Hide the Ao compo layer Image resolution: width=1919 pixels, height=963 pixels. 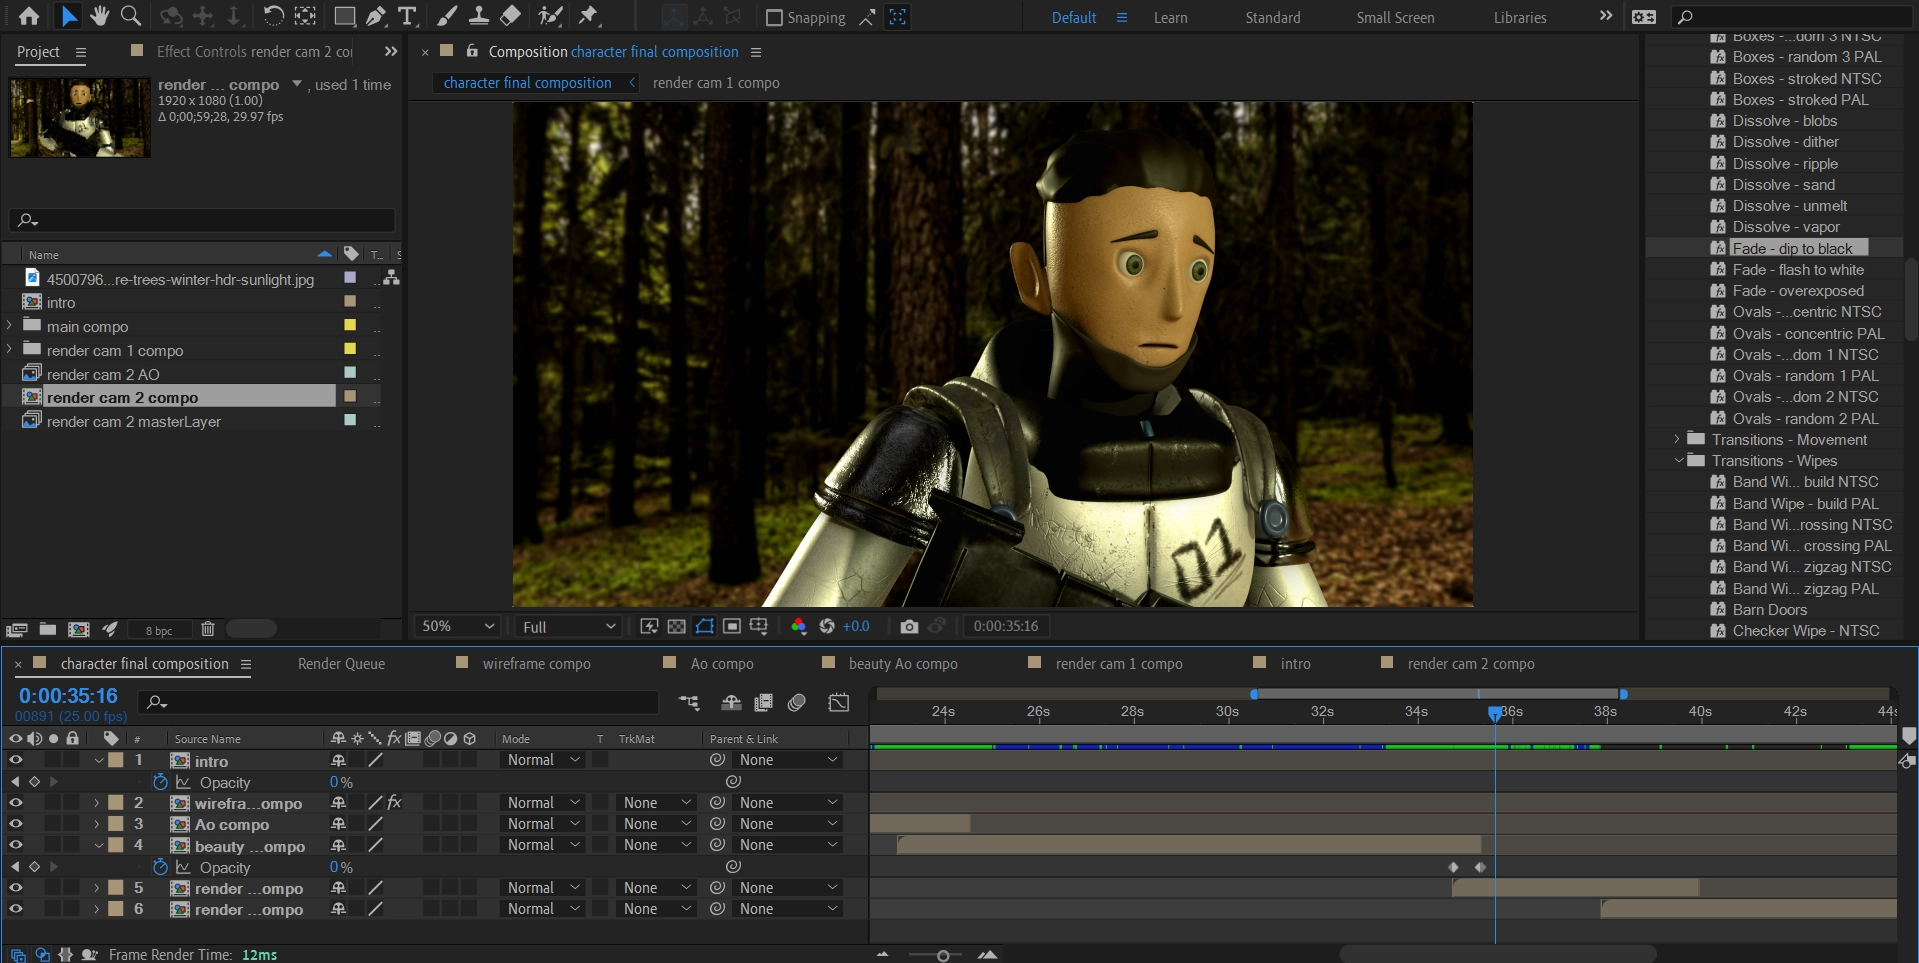click(x=16, y=824)
